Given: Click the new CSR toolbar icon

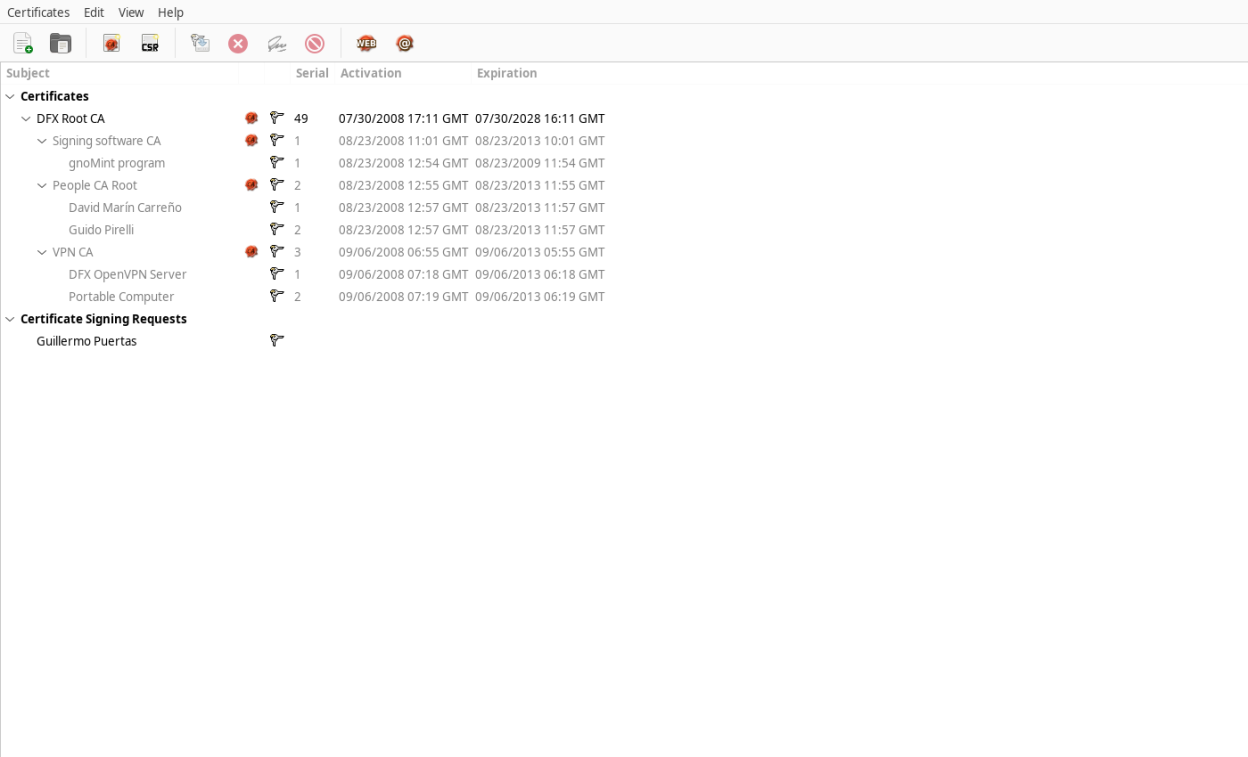Looking at the screenshot, I should pos(150,43).
